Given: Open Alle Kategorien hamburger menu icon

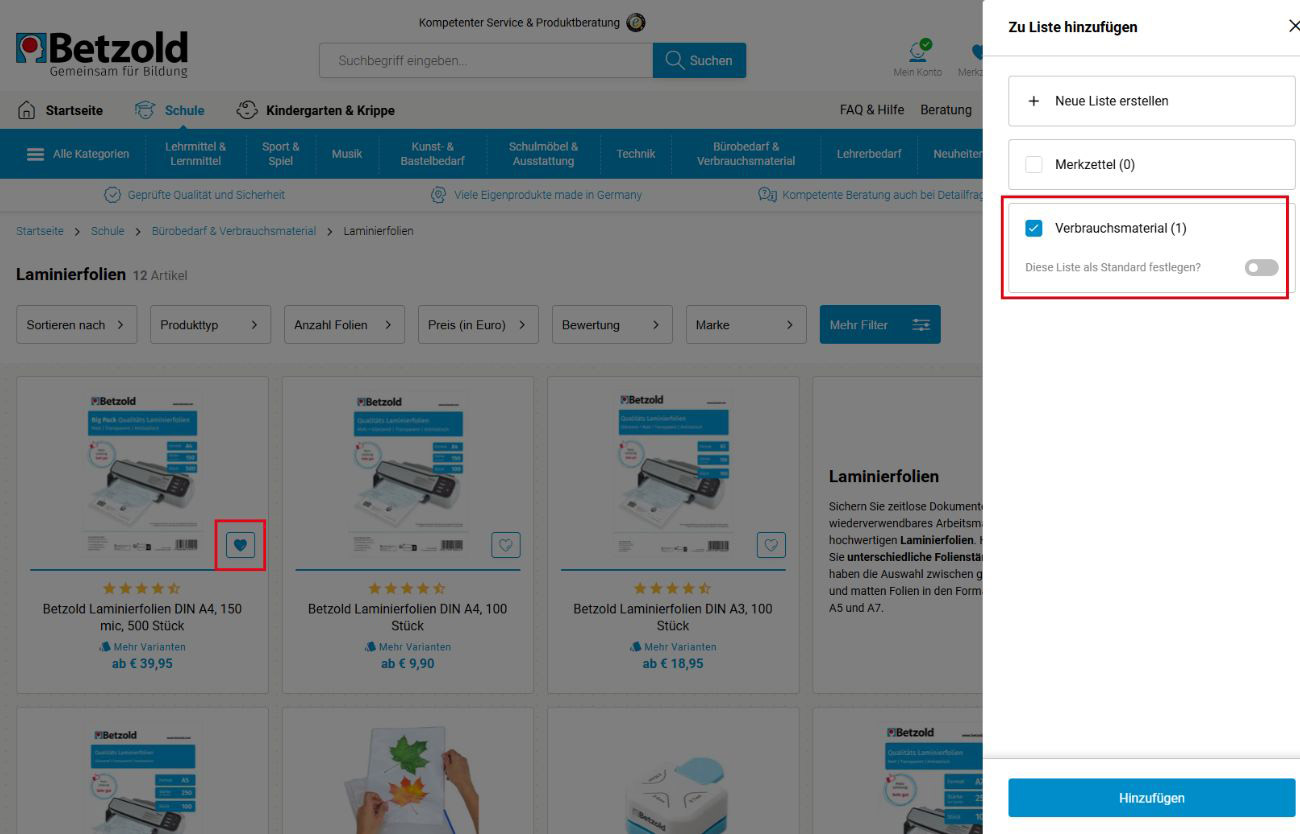Looking at the screenshot, I should (35, 154).
